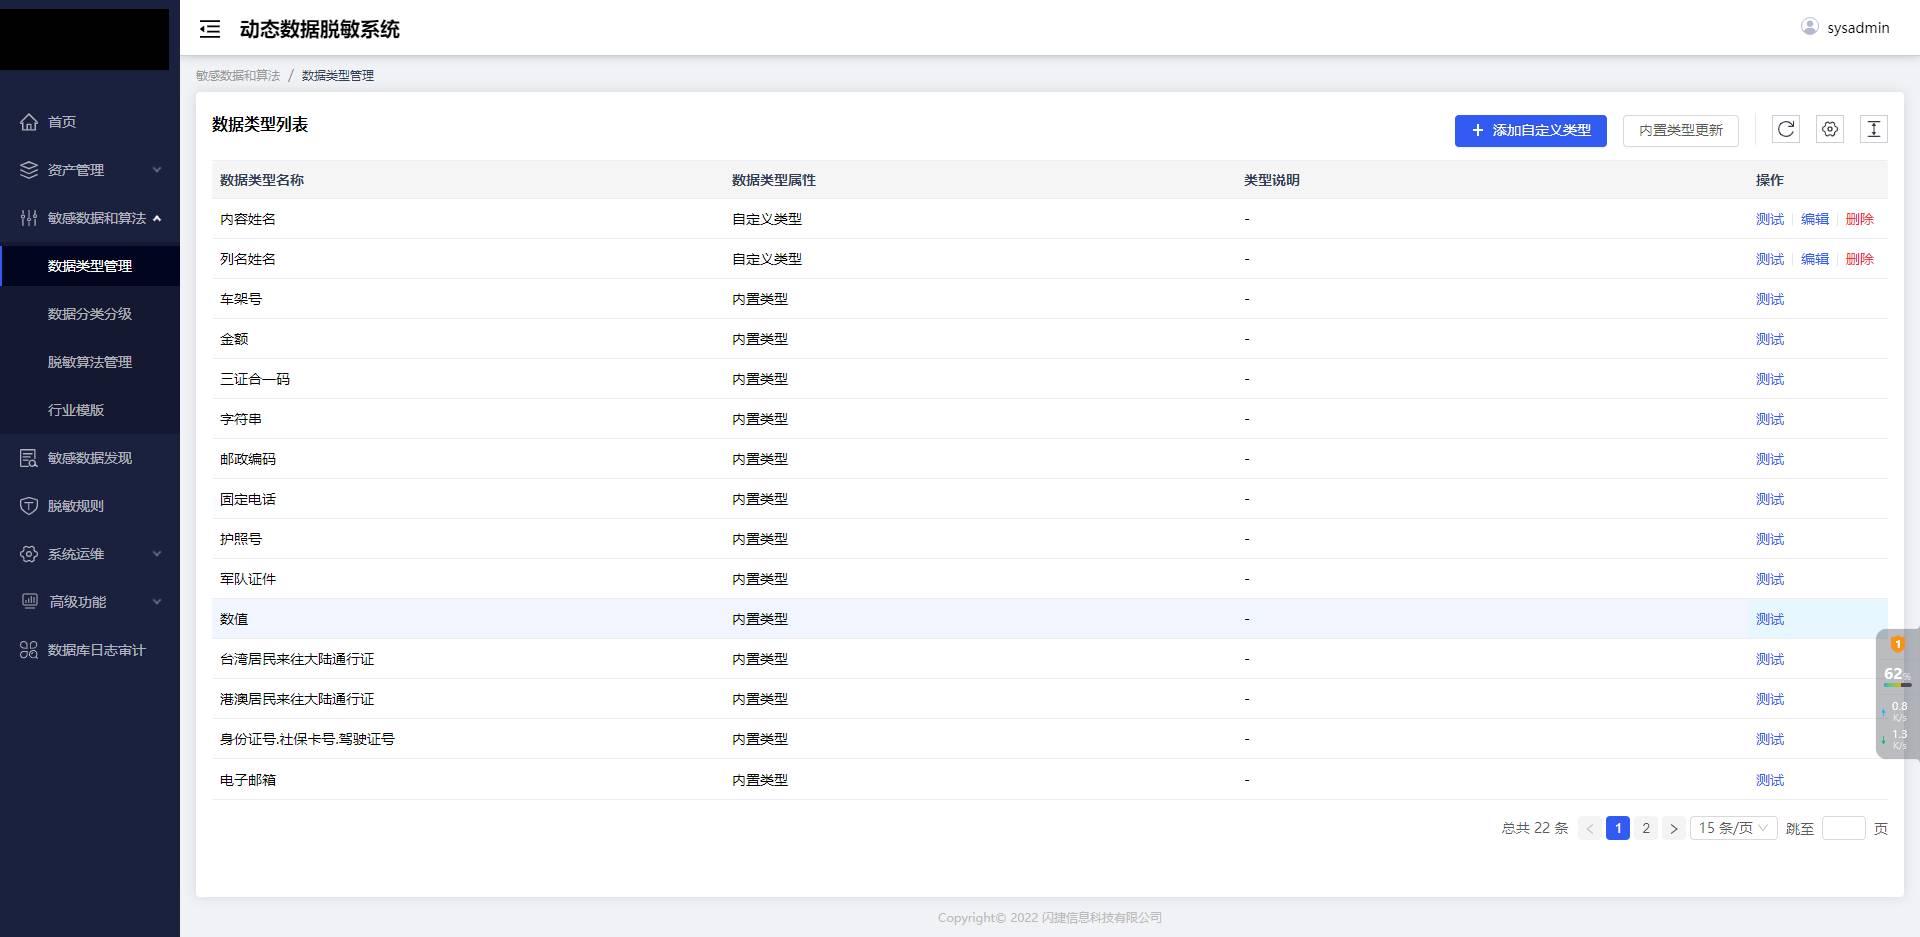Expand the 高级功能 menu chevron
Screen dimensions: 1920x937
157,602
